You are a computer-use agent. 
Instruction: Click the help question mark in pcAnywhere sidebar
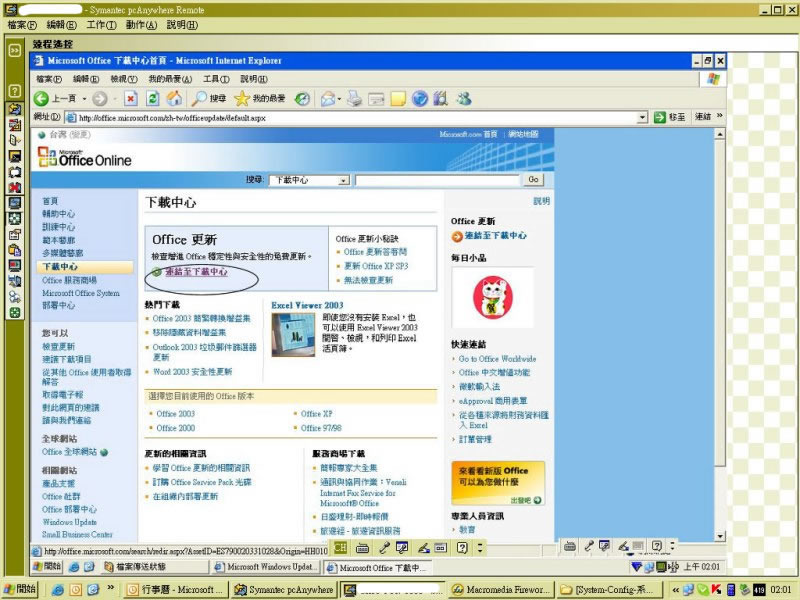pyautogui.click(x=15, y=91)
